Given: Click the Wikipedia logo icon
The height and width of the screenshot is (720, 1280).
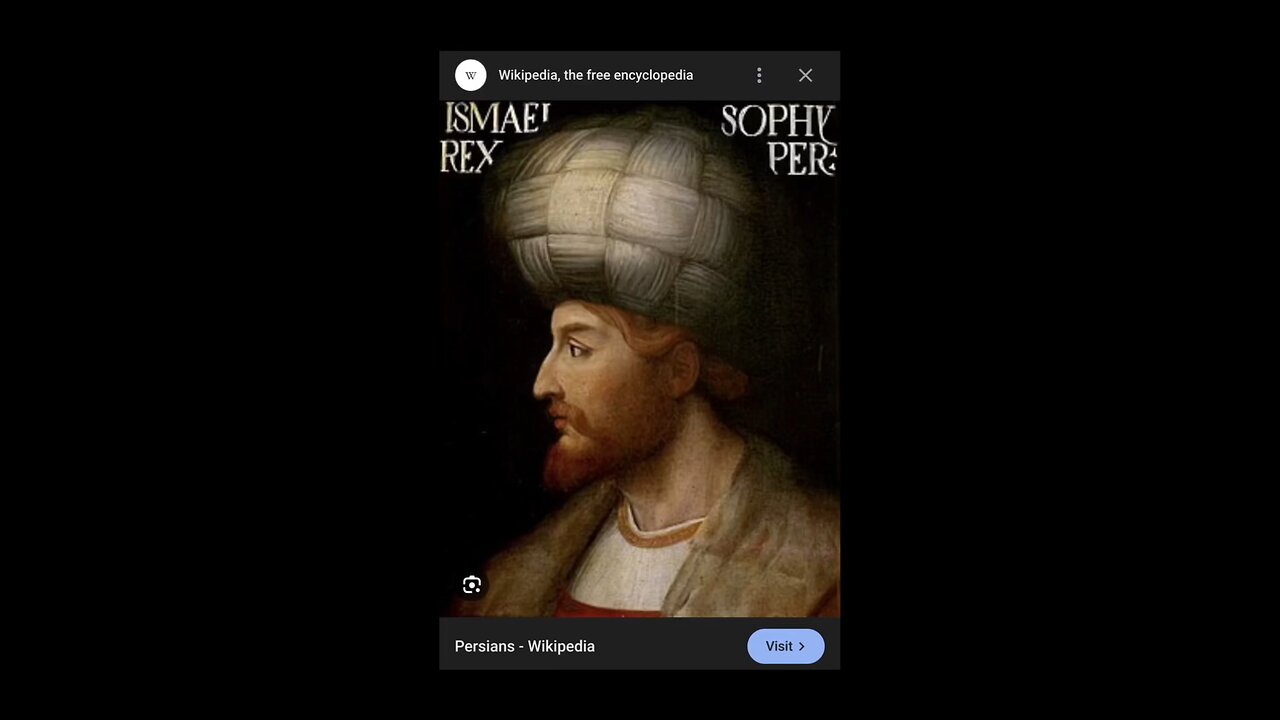Looking at the screenshot, I should [471, 75].
